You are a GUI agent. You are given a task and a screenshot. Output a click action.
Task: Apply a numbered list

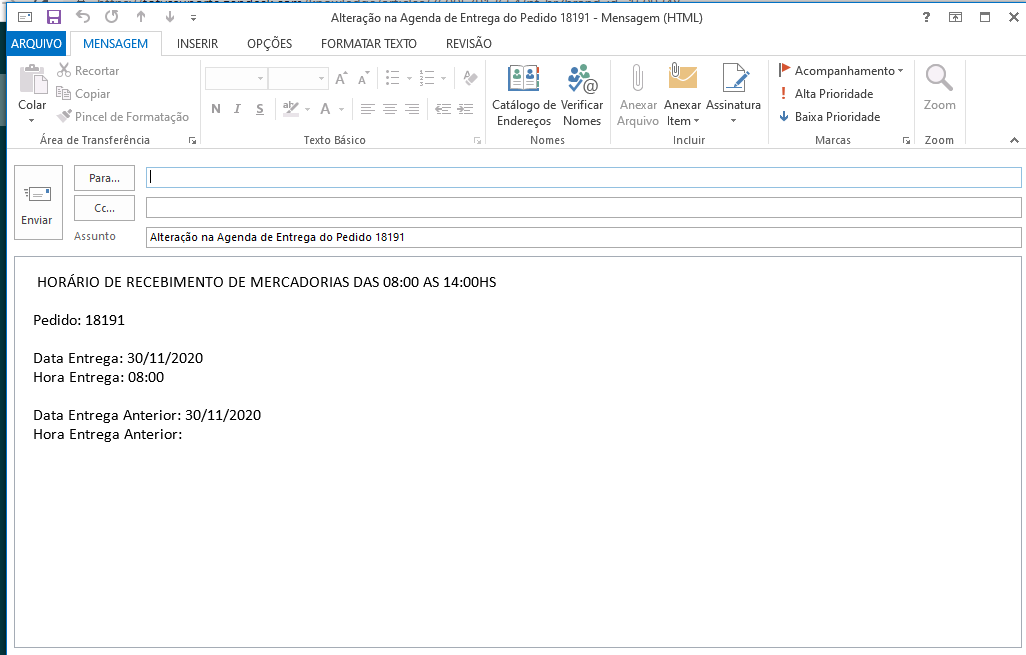click(x=427, y=79)
